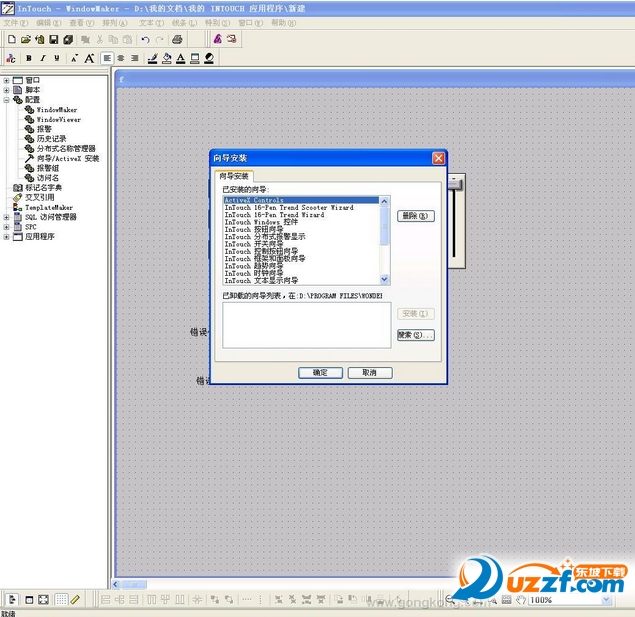635x617 pixels.
Task: Select InTouch 文本显示向导 entry
Action: [x=261, y=281]
